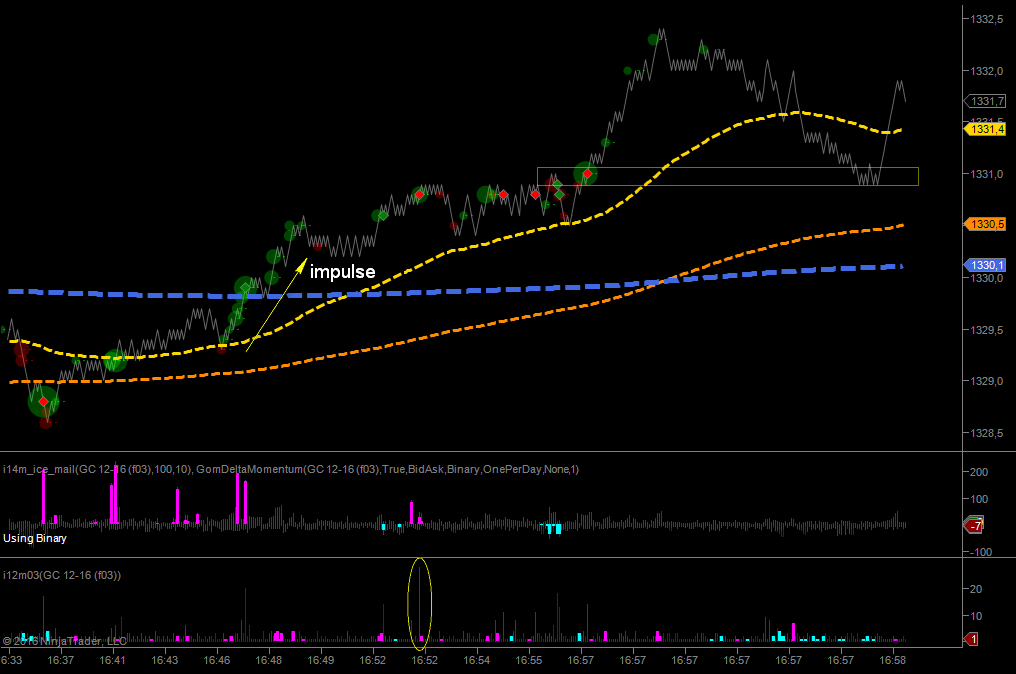
Task: Click the -7 value marker in delta panel
Action: click(x=974, y=526)
